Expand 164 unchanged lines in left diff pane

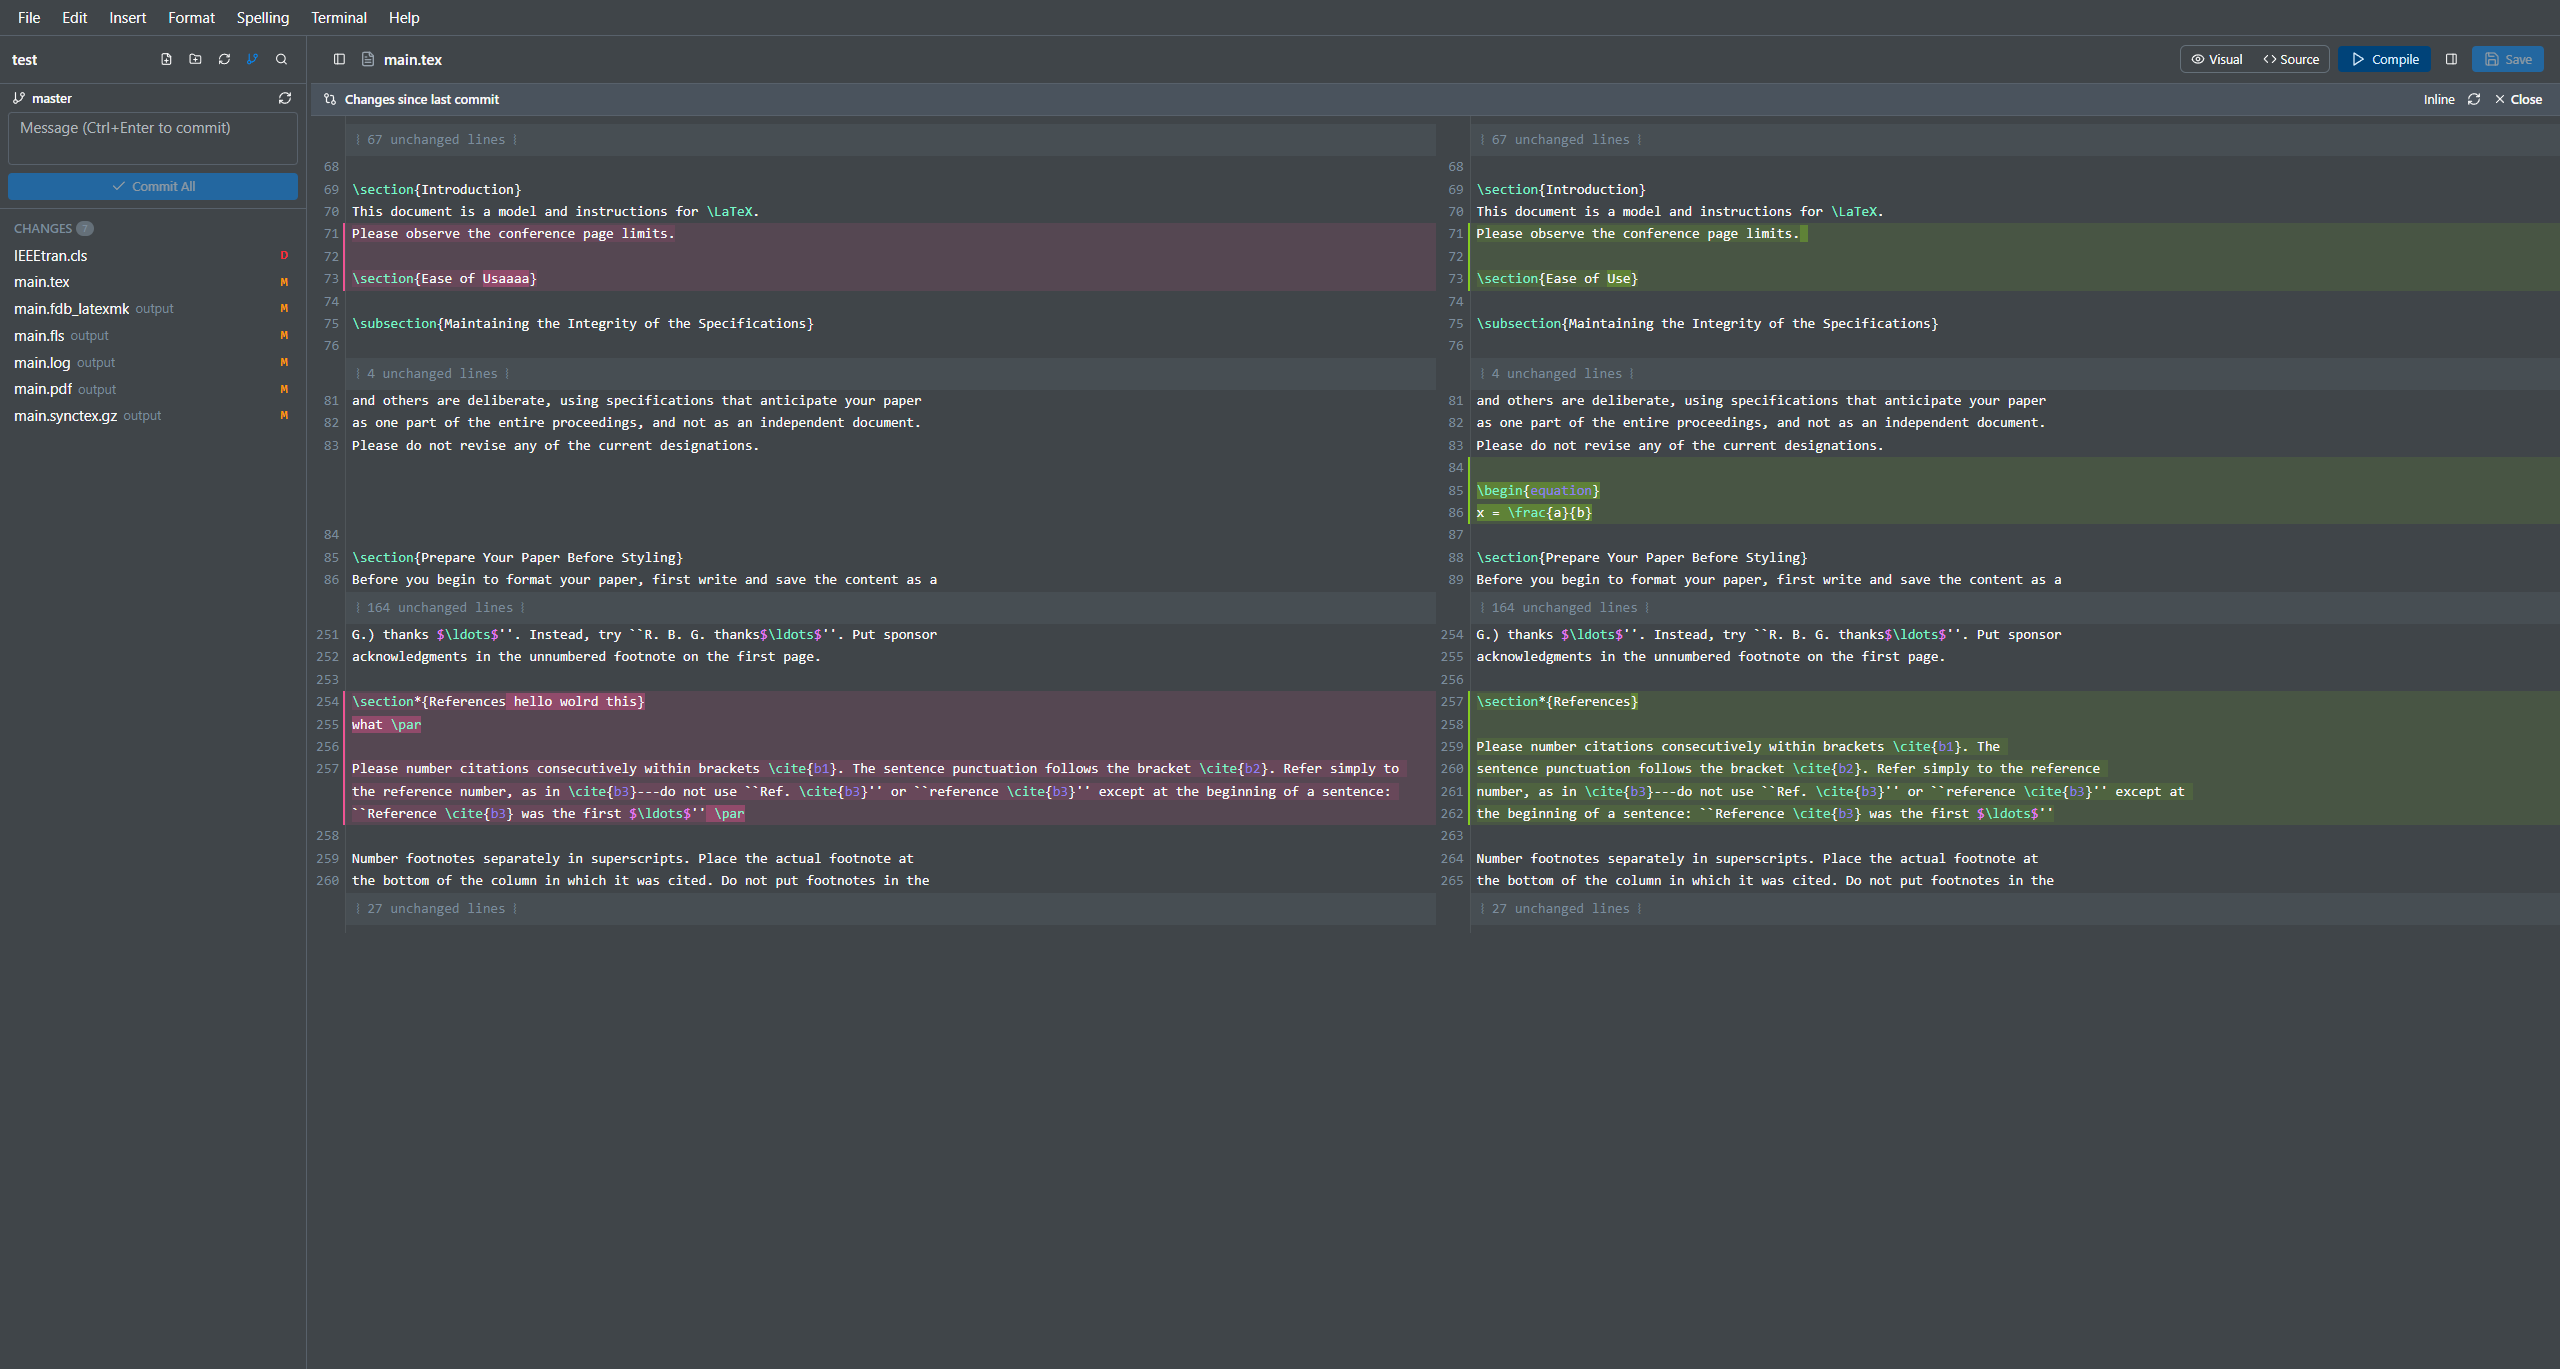tap(441, 607)
